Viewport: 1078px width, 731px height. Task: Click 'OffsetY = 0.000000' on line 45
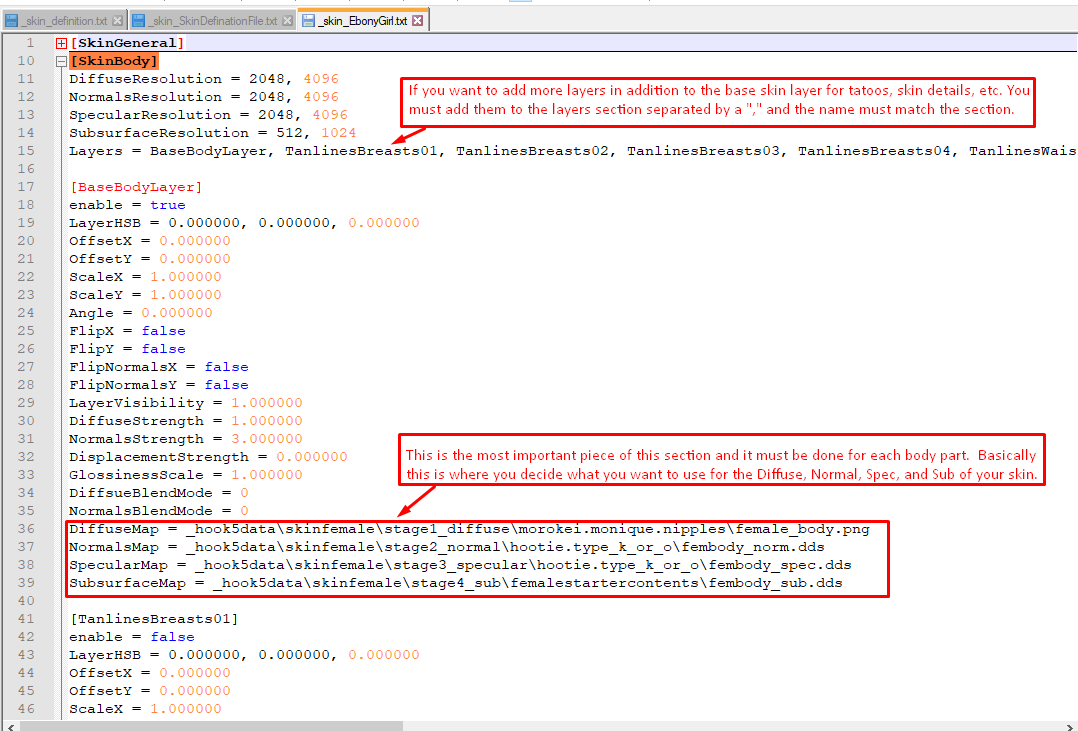tap(150, 690)
